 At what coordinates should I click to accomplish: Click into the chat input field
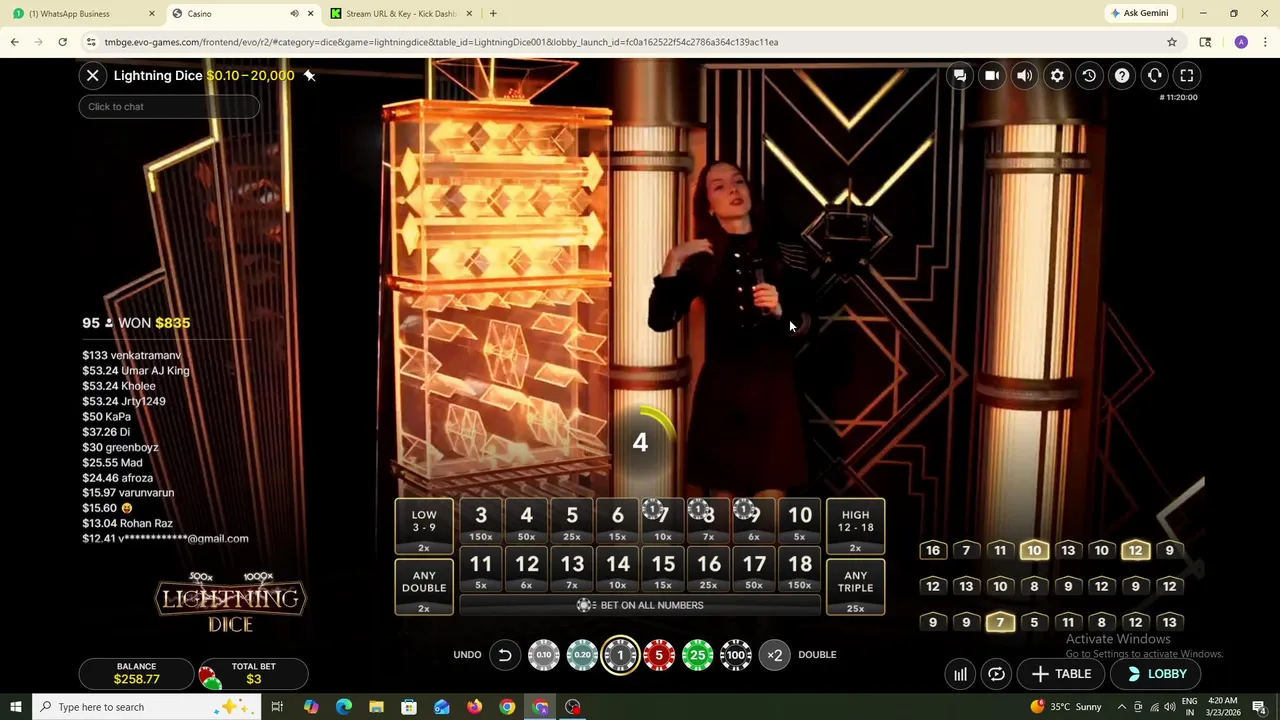coord(169,107)
